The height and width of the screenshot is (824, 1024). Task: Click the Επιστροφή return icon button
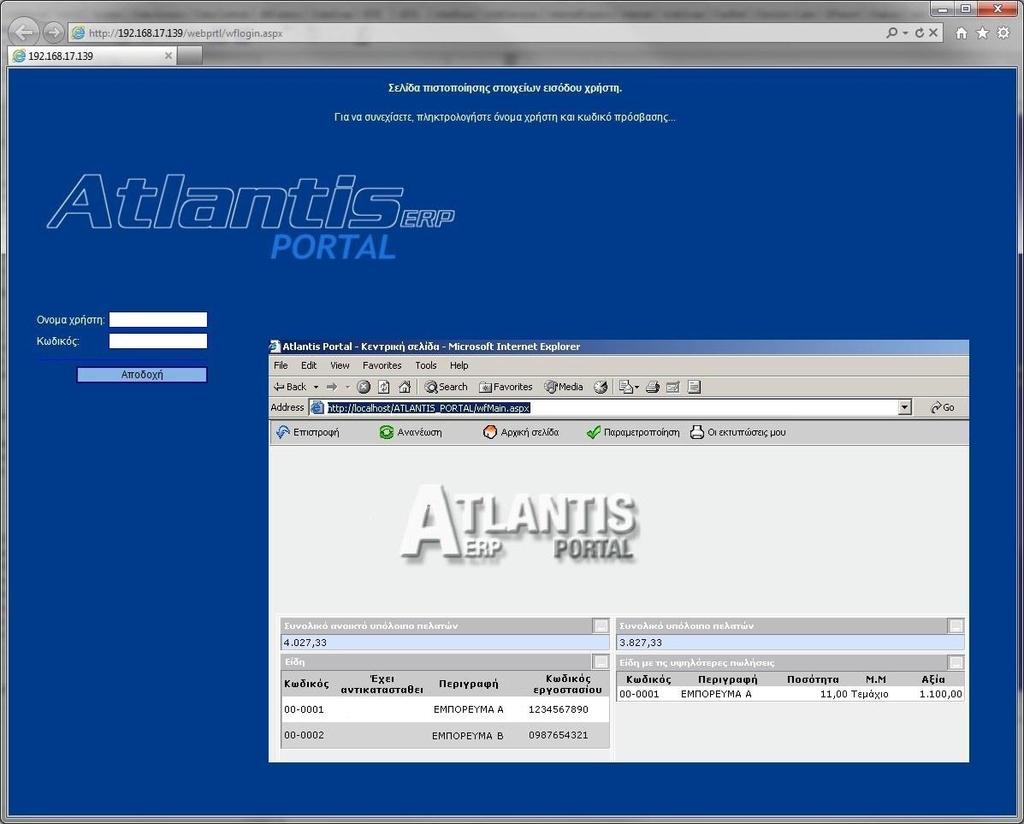tap(308, 432)
